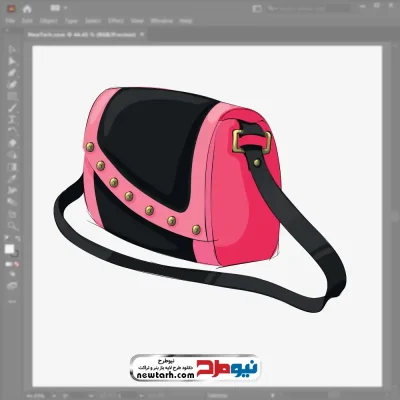
Task: Select the Pen tool
Action: tap(12, 73)
